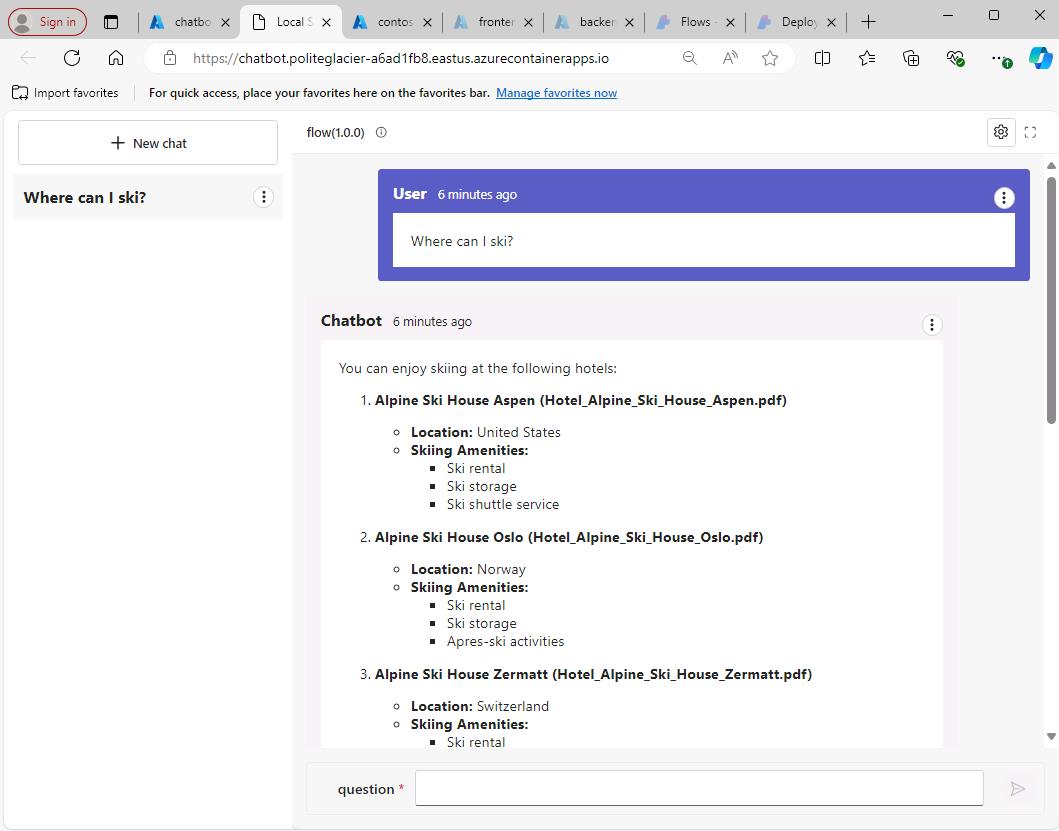Image resolution: width=1059 pixels, height=831 pixels.
Task: Send the question with arrow icon
Action: (x=1018, y=788)
